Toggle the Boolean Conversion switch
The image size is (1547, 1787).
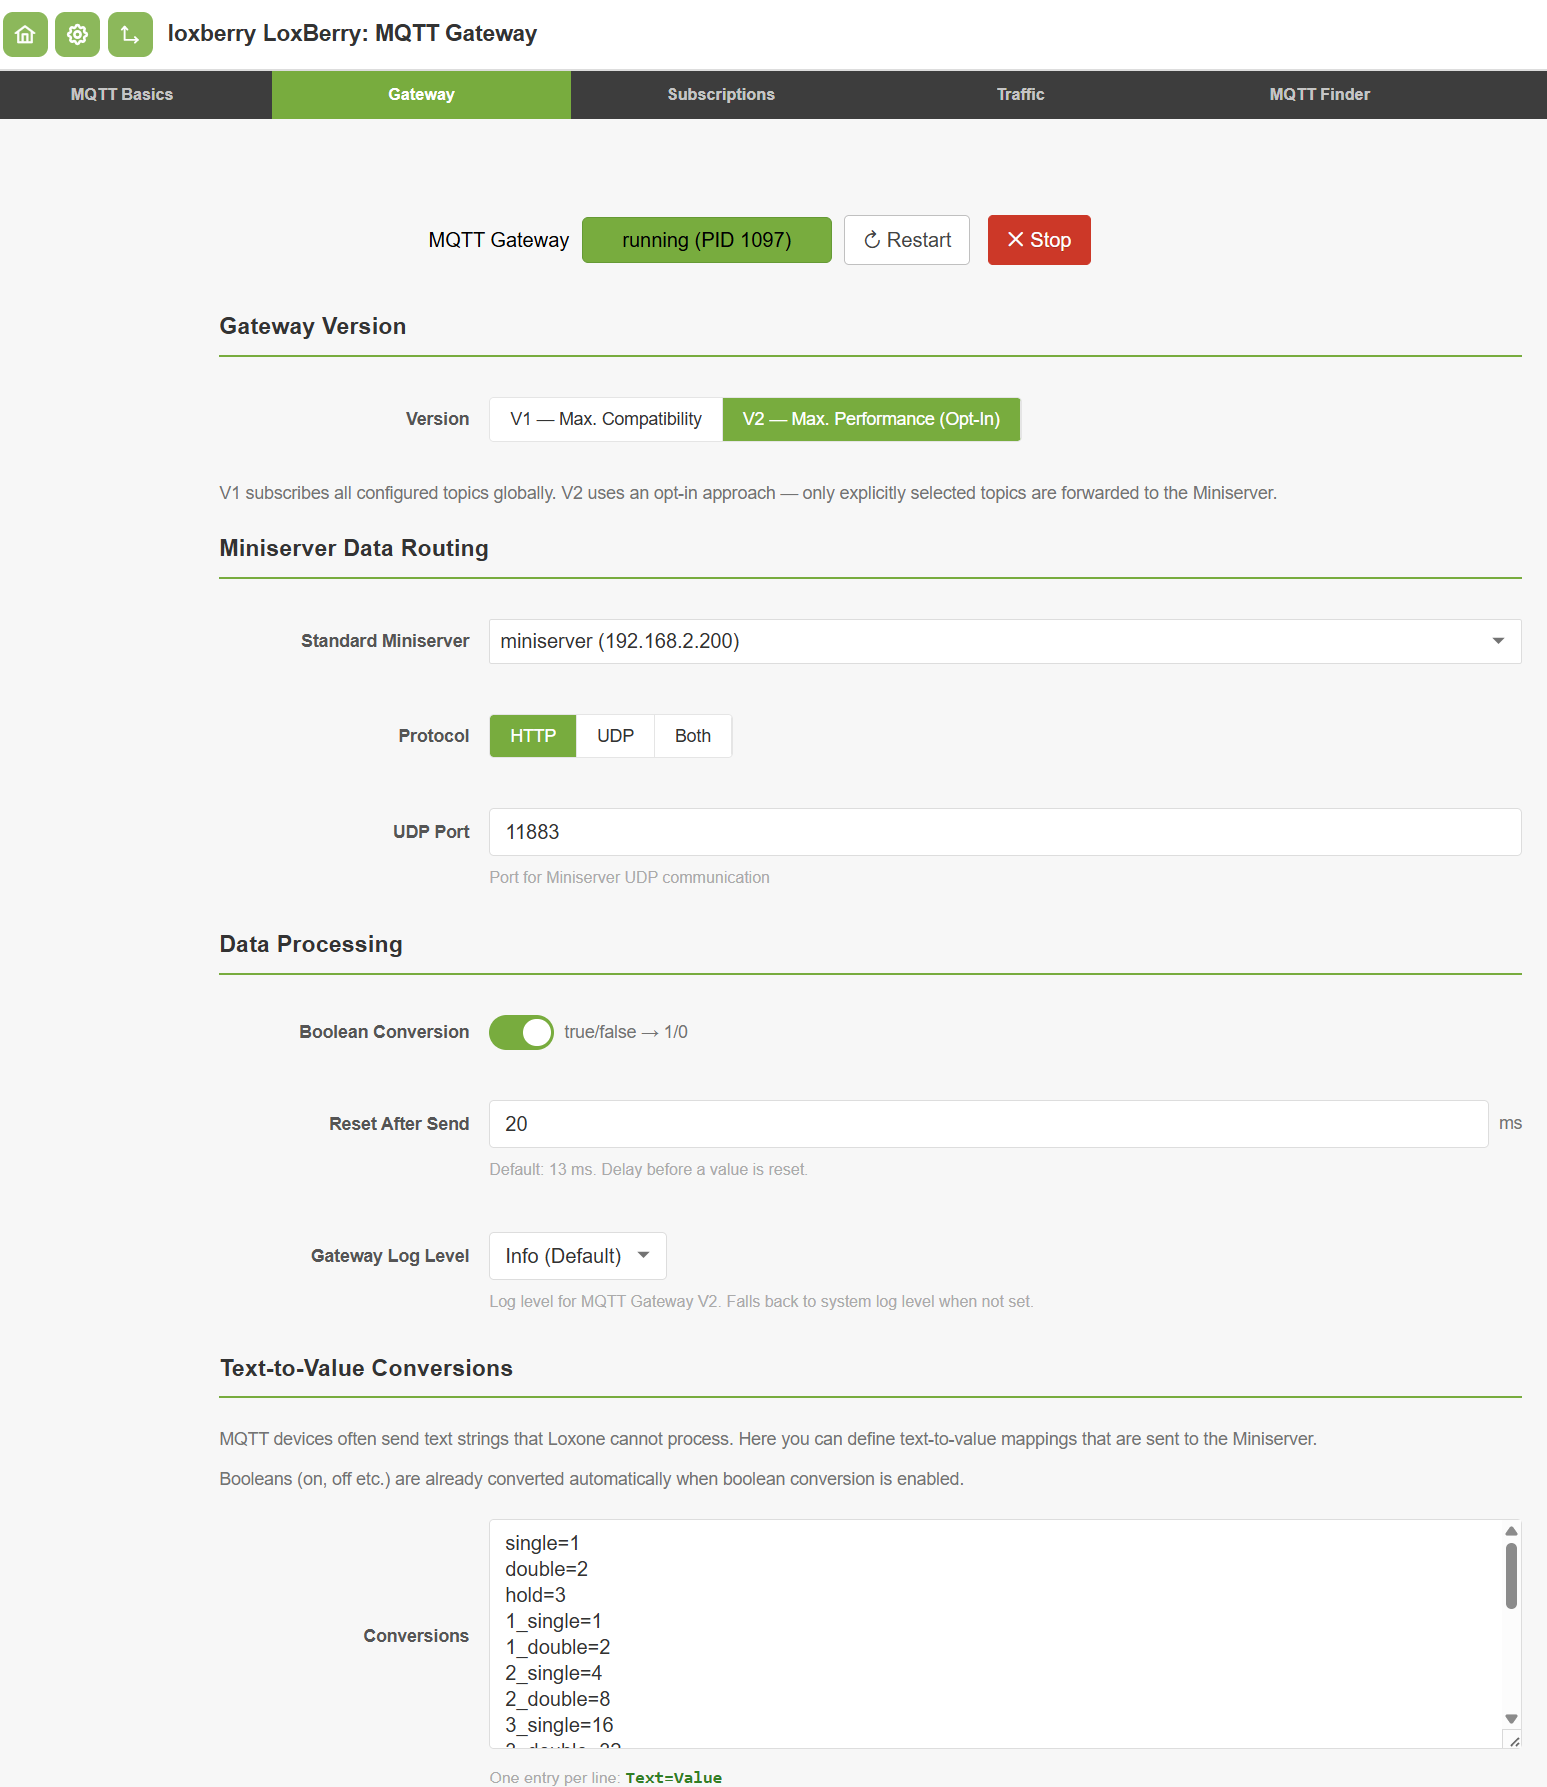[521, 1032]
